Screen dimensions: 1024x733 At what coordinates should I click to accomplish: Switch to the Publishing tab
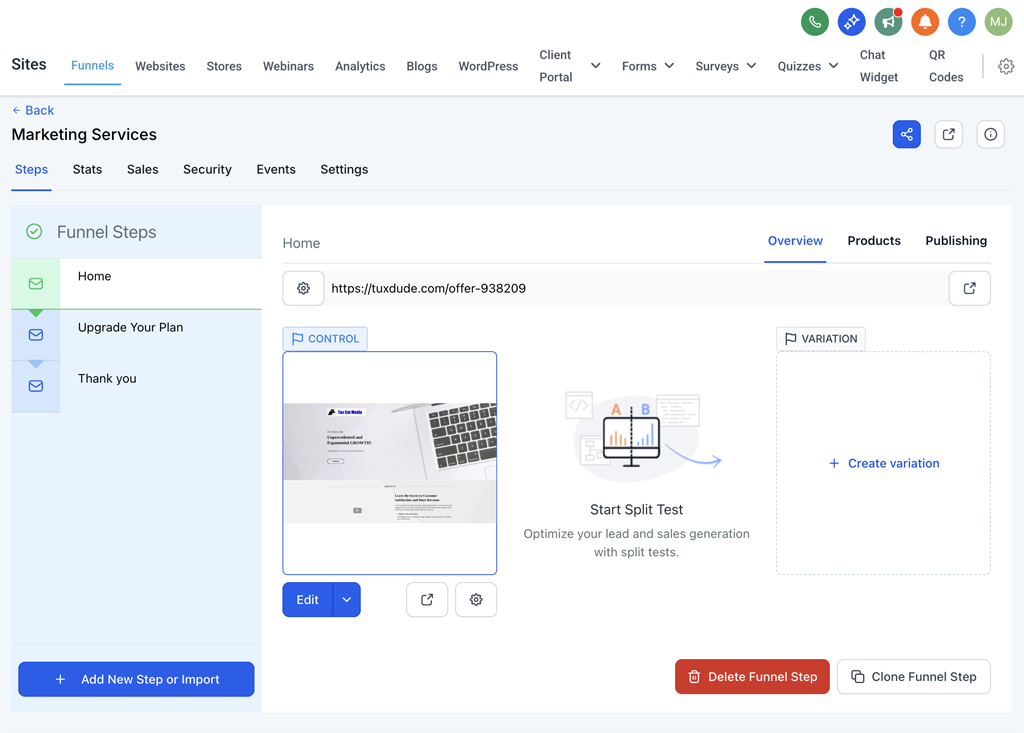point(955,241)
